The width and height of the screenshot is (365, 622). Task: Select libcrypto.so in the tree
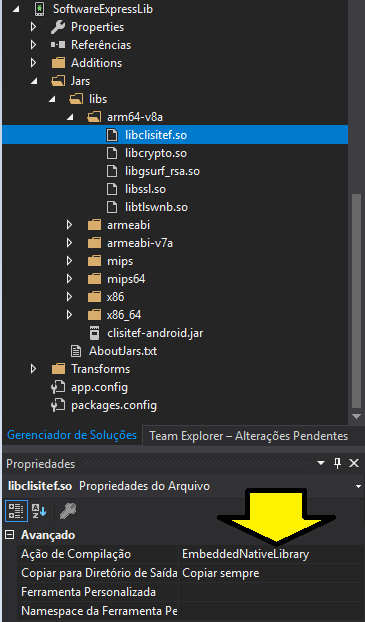(156, 153)
